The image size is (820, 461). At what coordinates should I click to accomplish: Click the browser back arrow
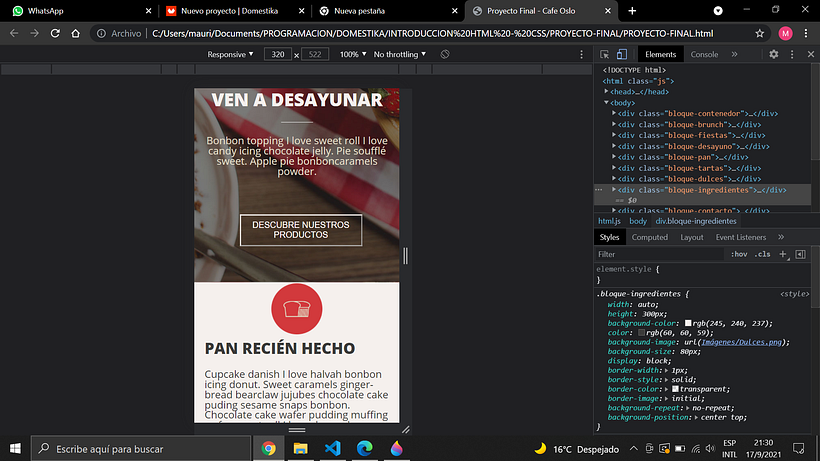(x=14, y=33)
